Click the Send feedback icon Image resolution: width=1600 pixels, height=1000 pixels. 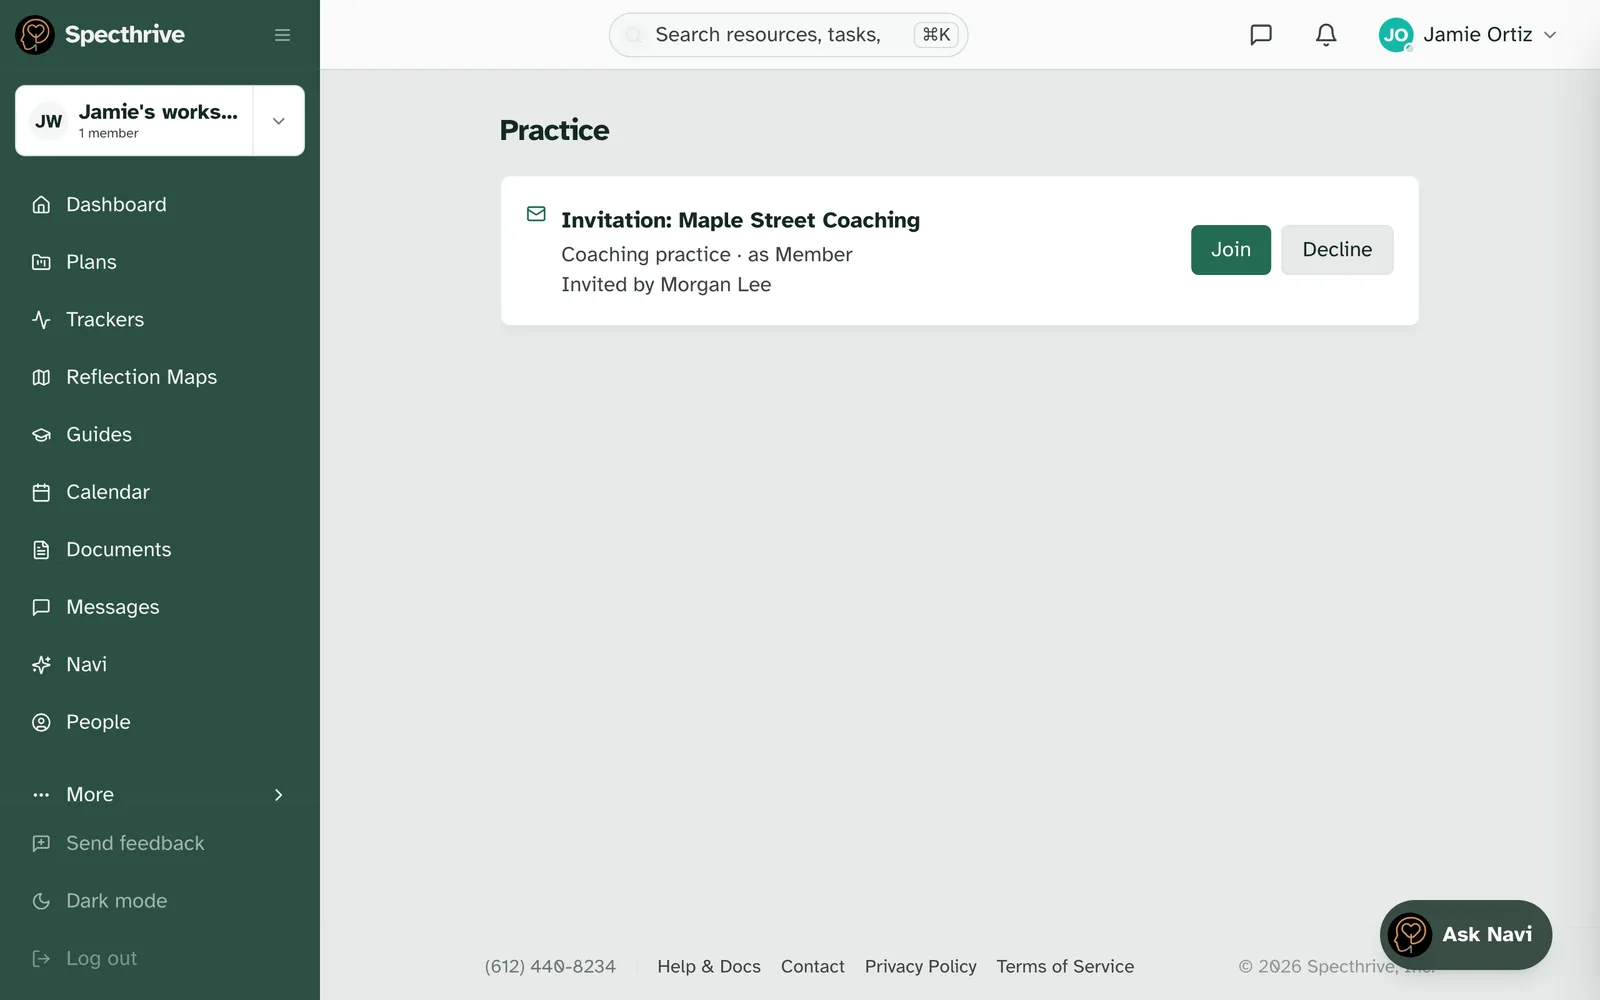[41, 844]
